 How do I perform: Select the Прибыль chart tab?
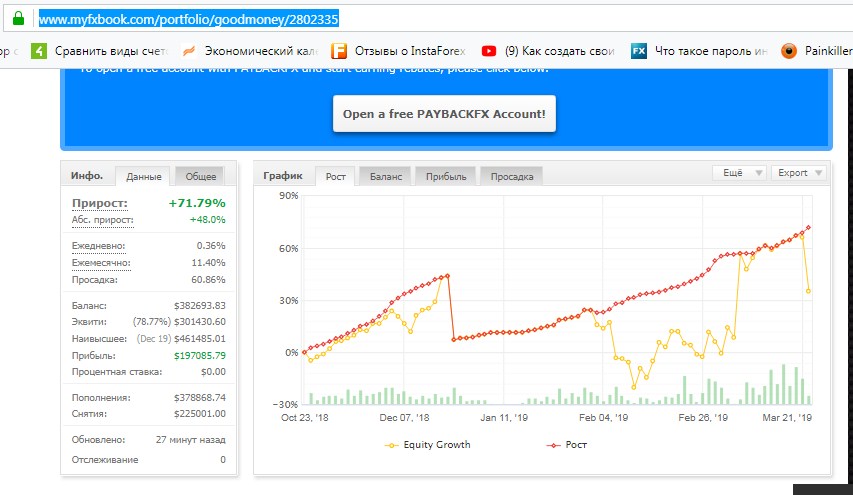click(446, 176)
